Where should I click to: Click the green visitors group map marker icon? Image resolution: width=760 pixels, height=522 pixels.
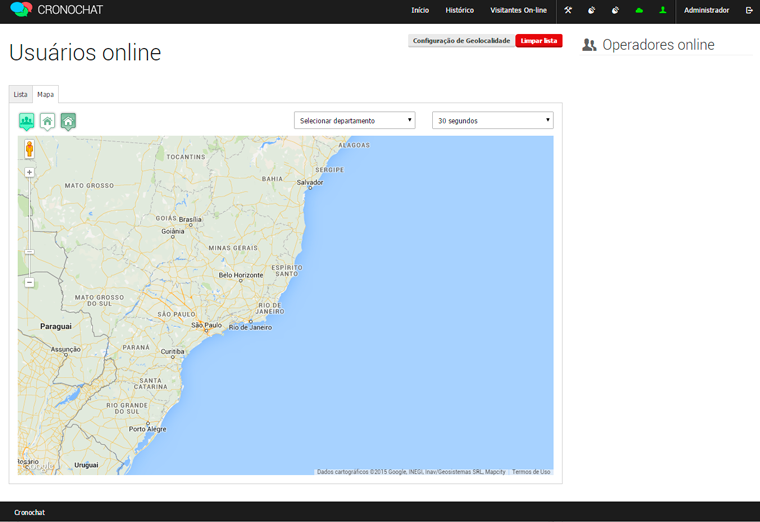click(27, 121)
